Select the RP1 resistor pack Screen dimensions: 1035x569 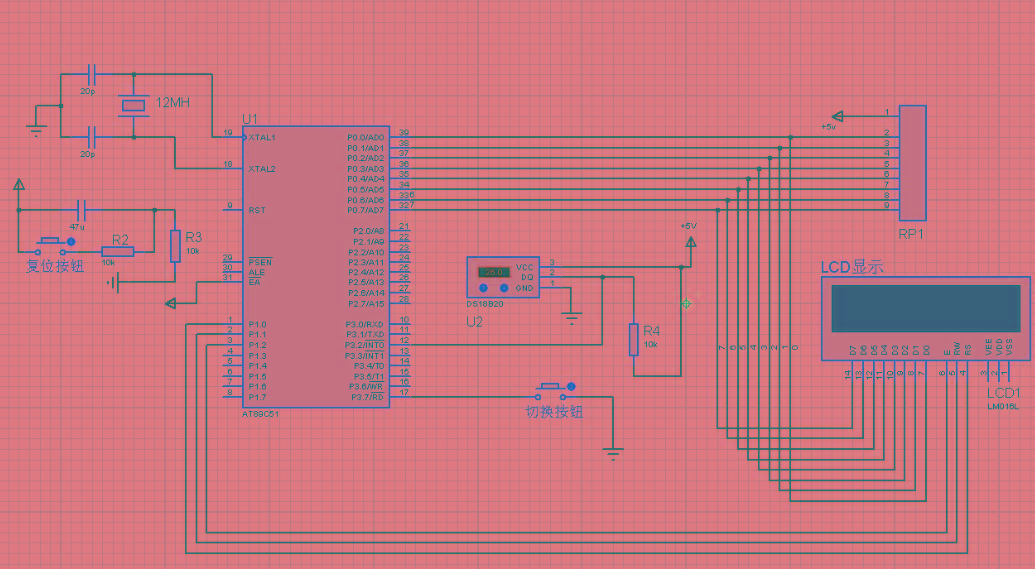pyautogui.click(x=914, y=163)
